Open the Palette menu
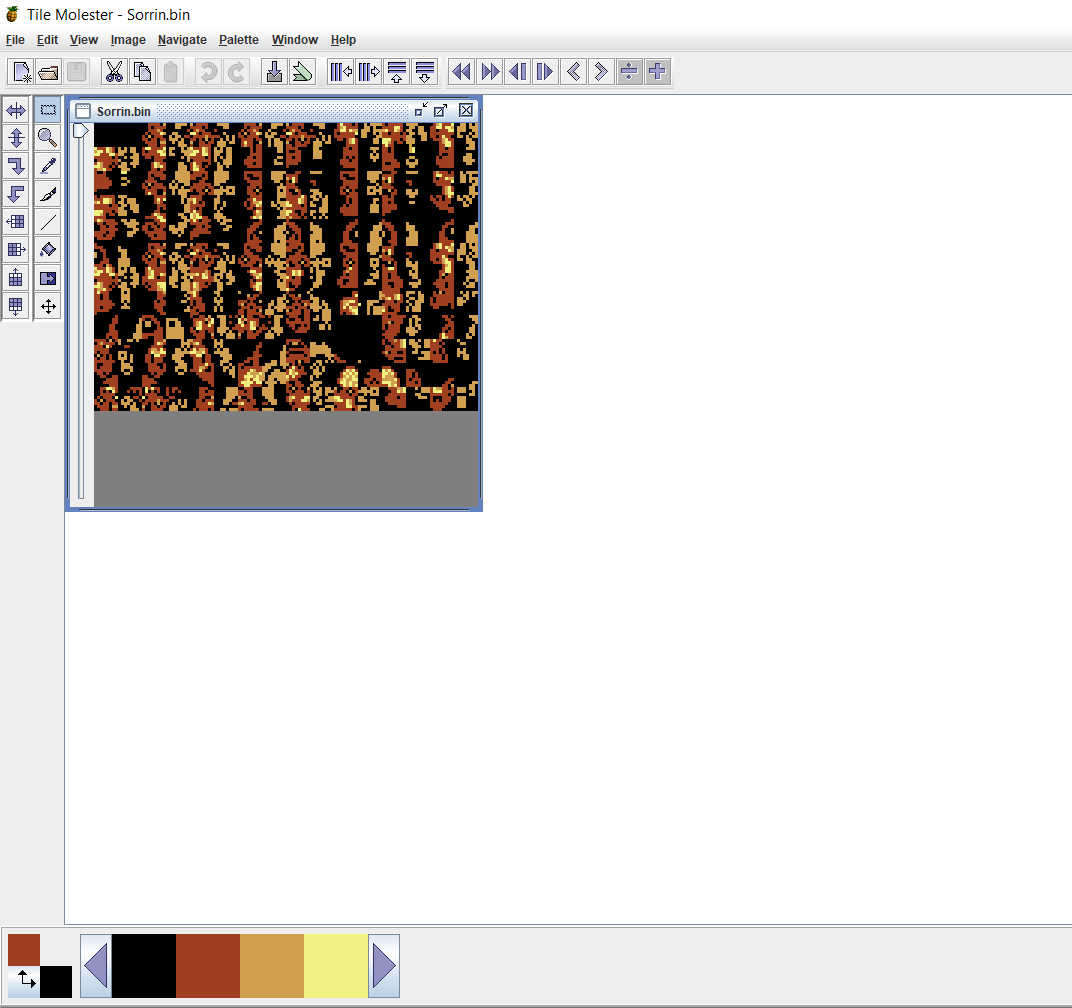Viewport: 1072px width, 1008px height. [x=239, y=40]
